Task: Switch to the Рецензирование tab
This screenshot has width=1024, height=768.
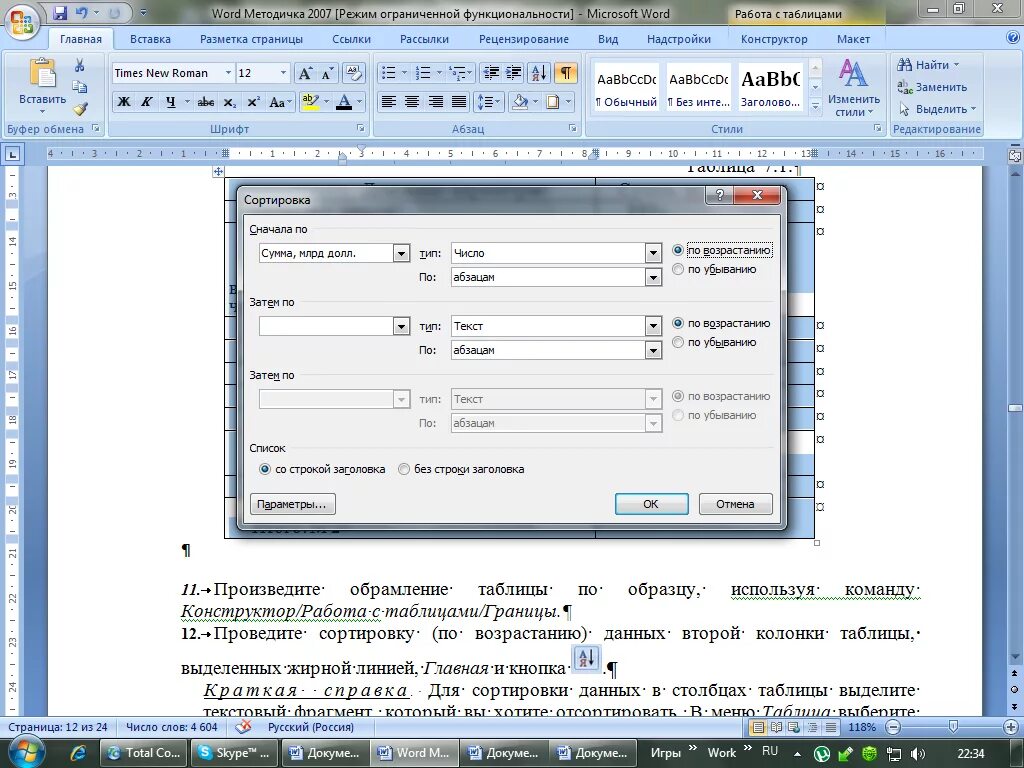Action: point(524,39)
